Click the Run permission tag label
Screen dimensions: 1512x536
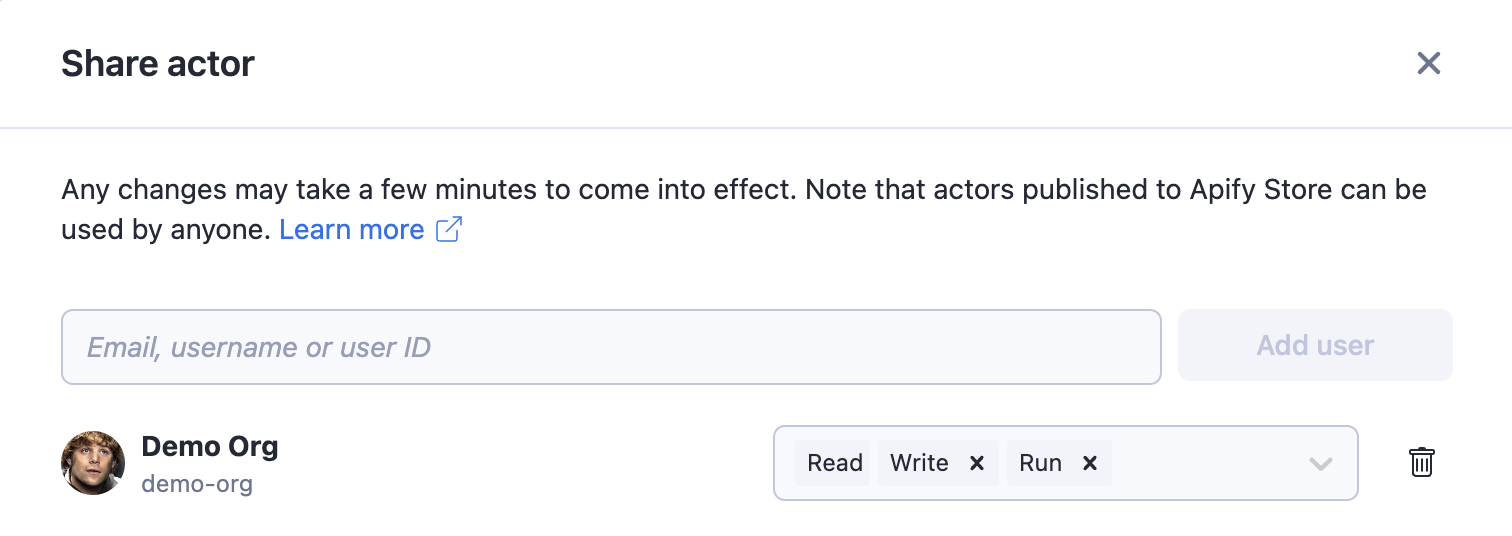pos(1040,463)
